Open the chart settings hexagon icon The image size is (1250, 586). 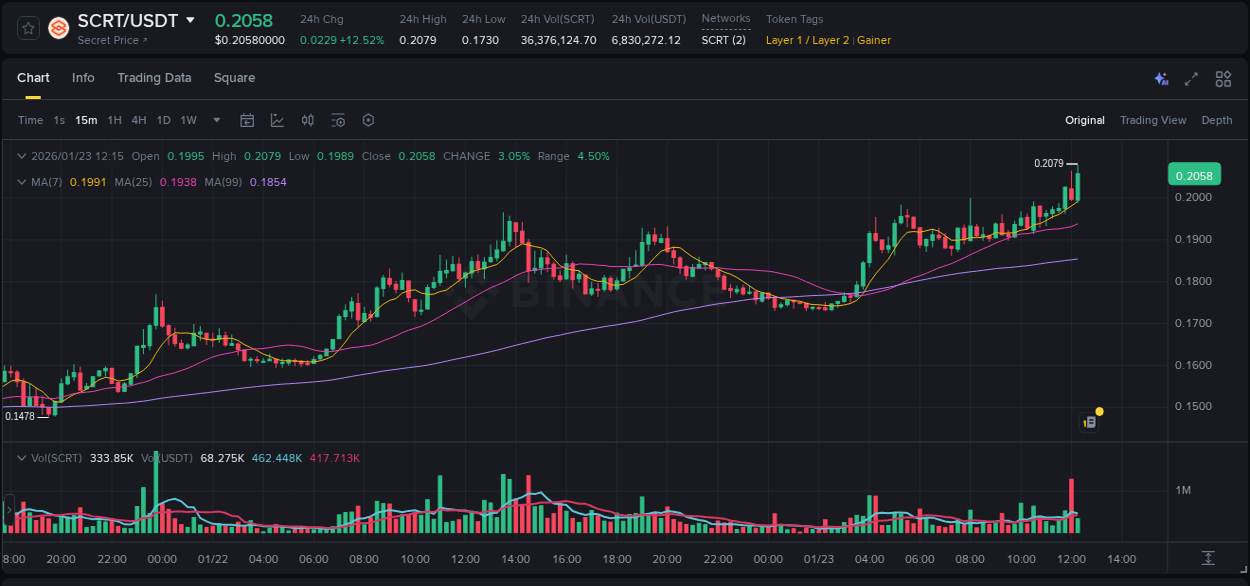click(368, 120)
